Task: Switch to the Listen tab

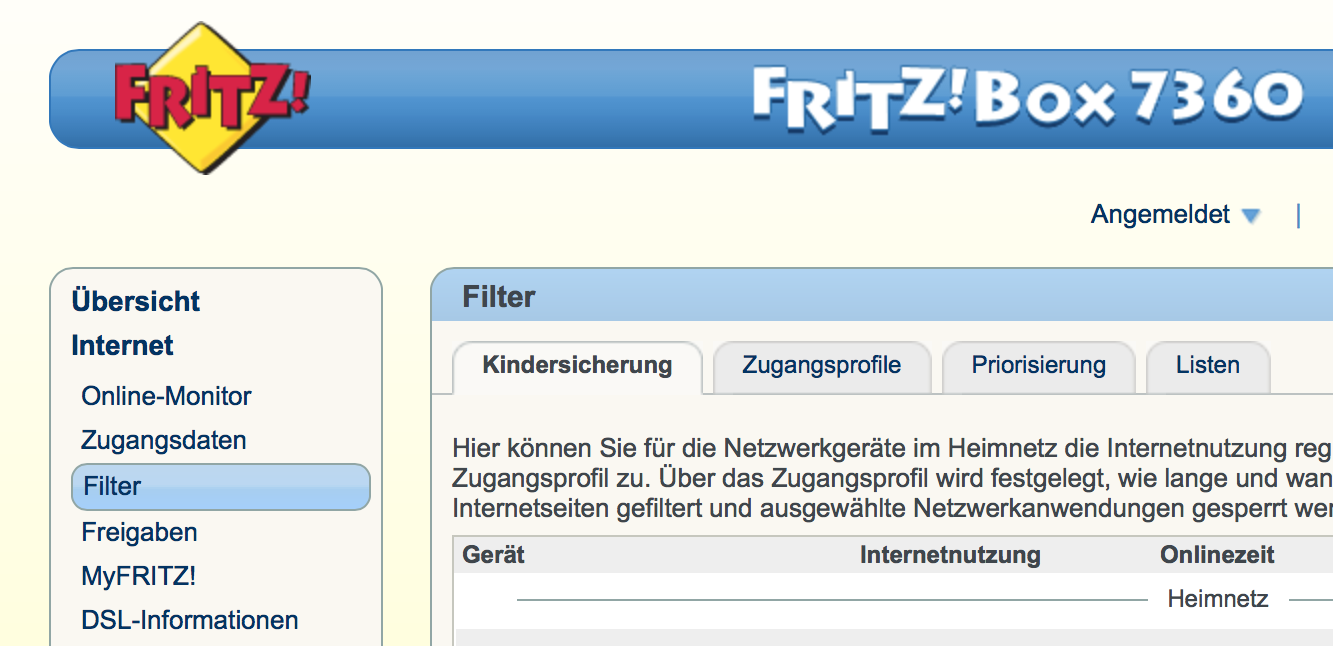Action: [1208, 366]
